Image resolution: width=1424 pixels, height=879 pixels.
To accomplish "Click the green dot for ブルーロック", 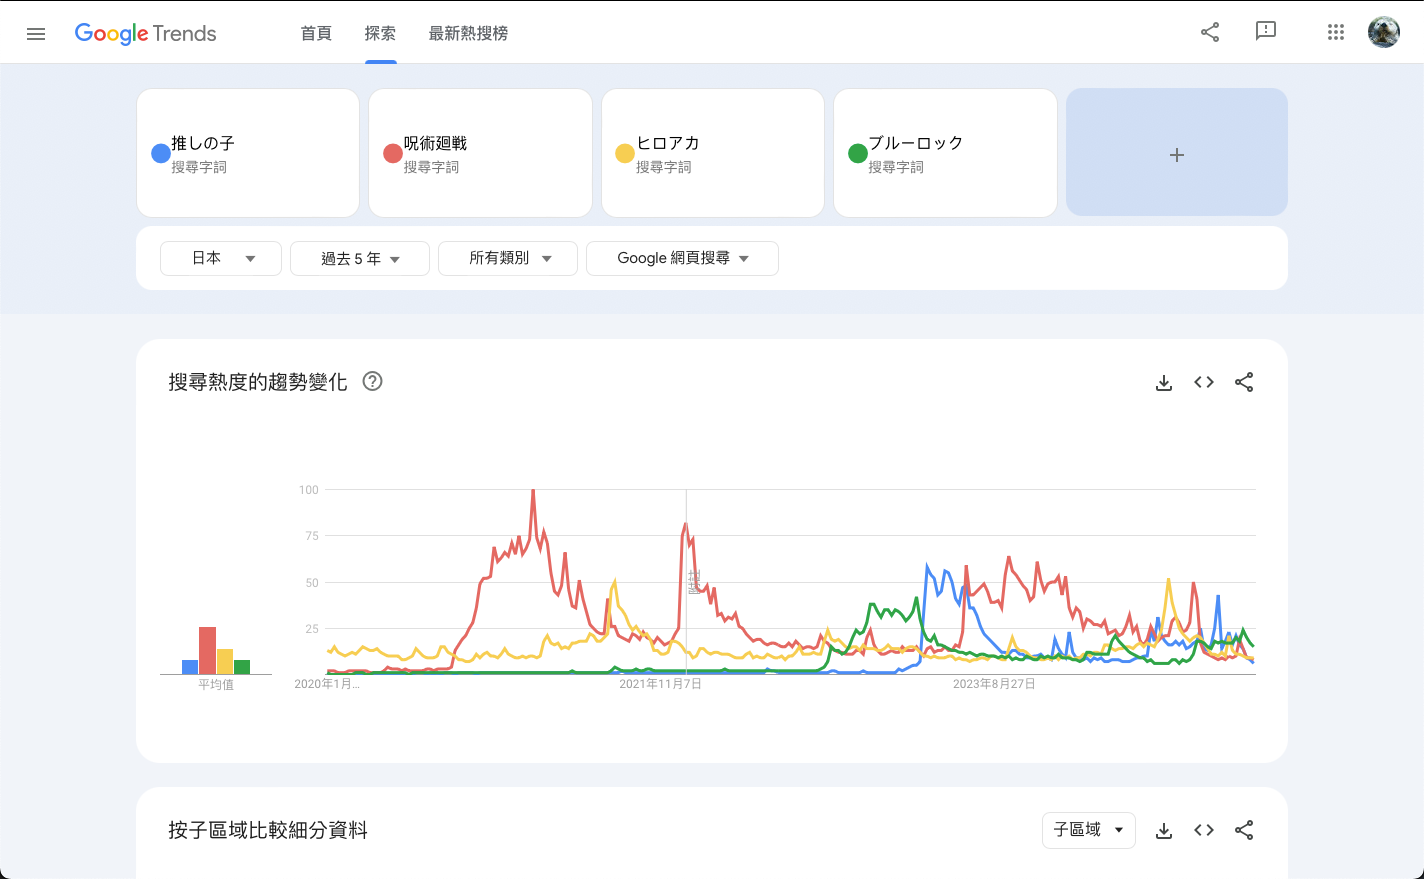I will click(x=858, y=153).
